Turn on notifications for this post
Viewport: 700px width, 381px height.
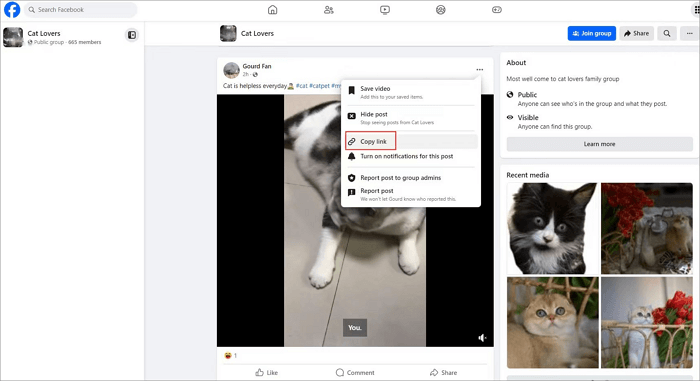click(411, 156)
